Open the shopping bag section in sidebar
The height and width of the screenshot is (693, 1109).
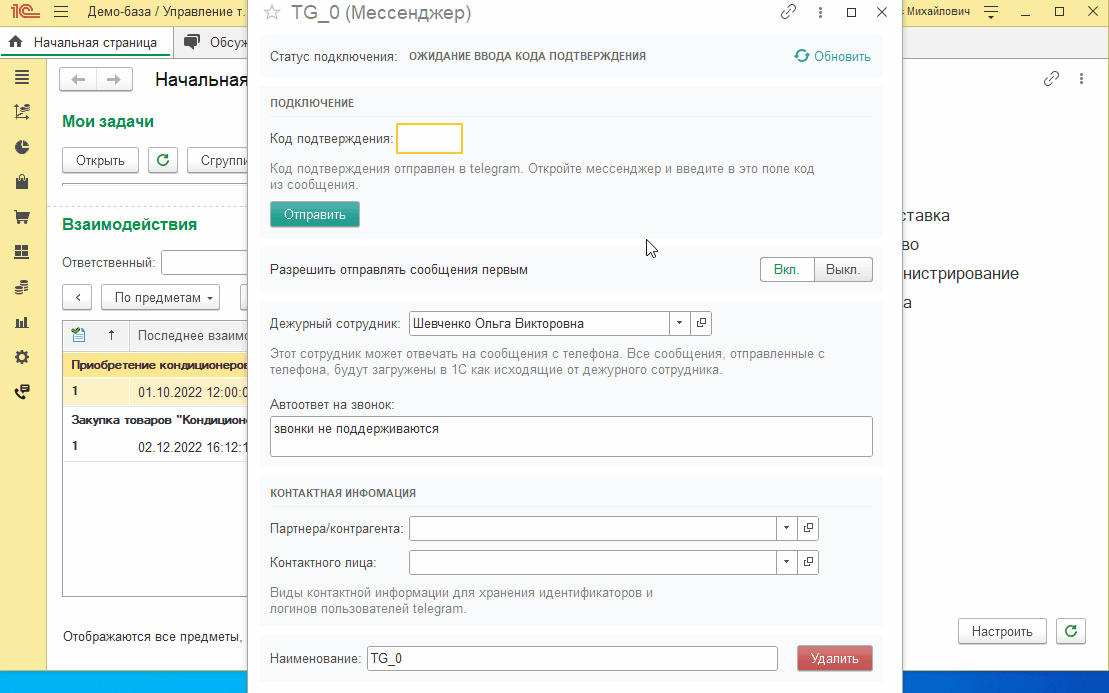click(22, 182)
